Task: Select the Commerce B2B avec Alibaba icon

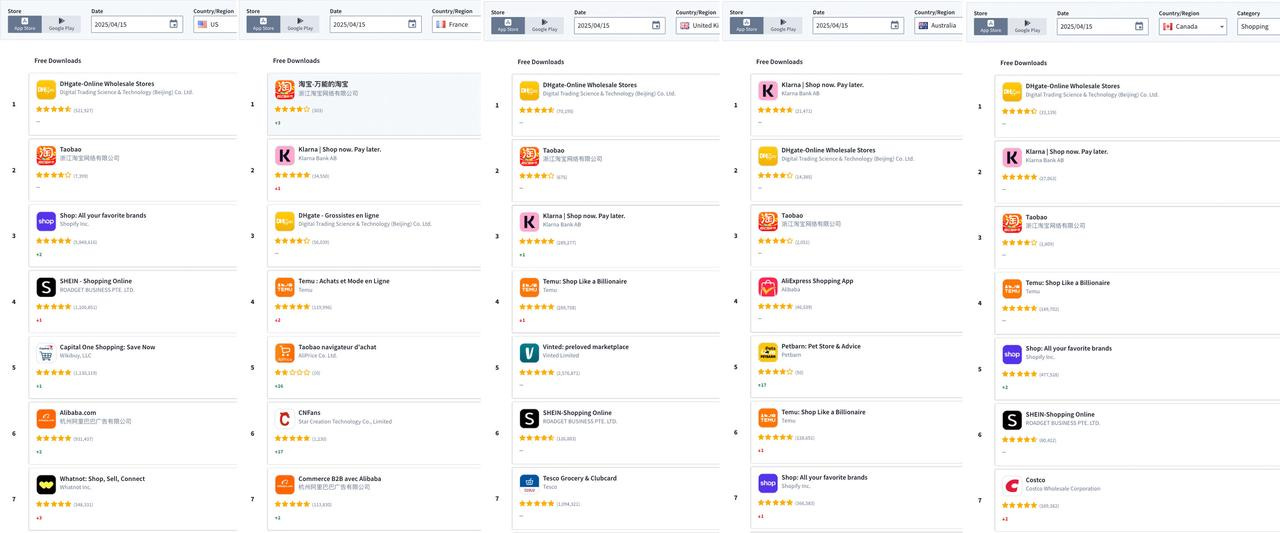Action: [285, 484]
